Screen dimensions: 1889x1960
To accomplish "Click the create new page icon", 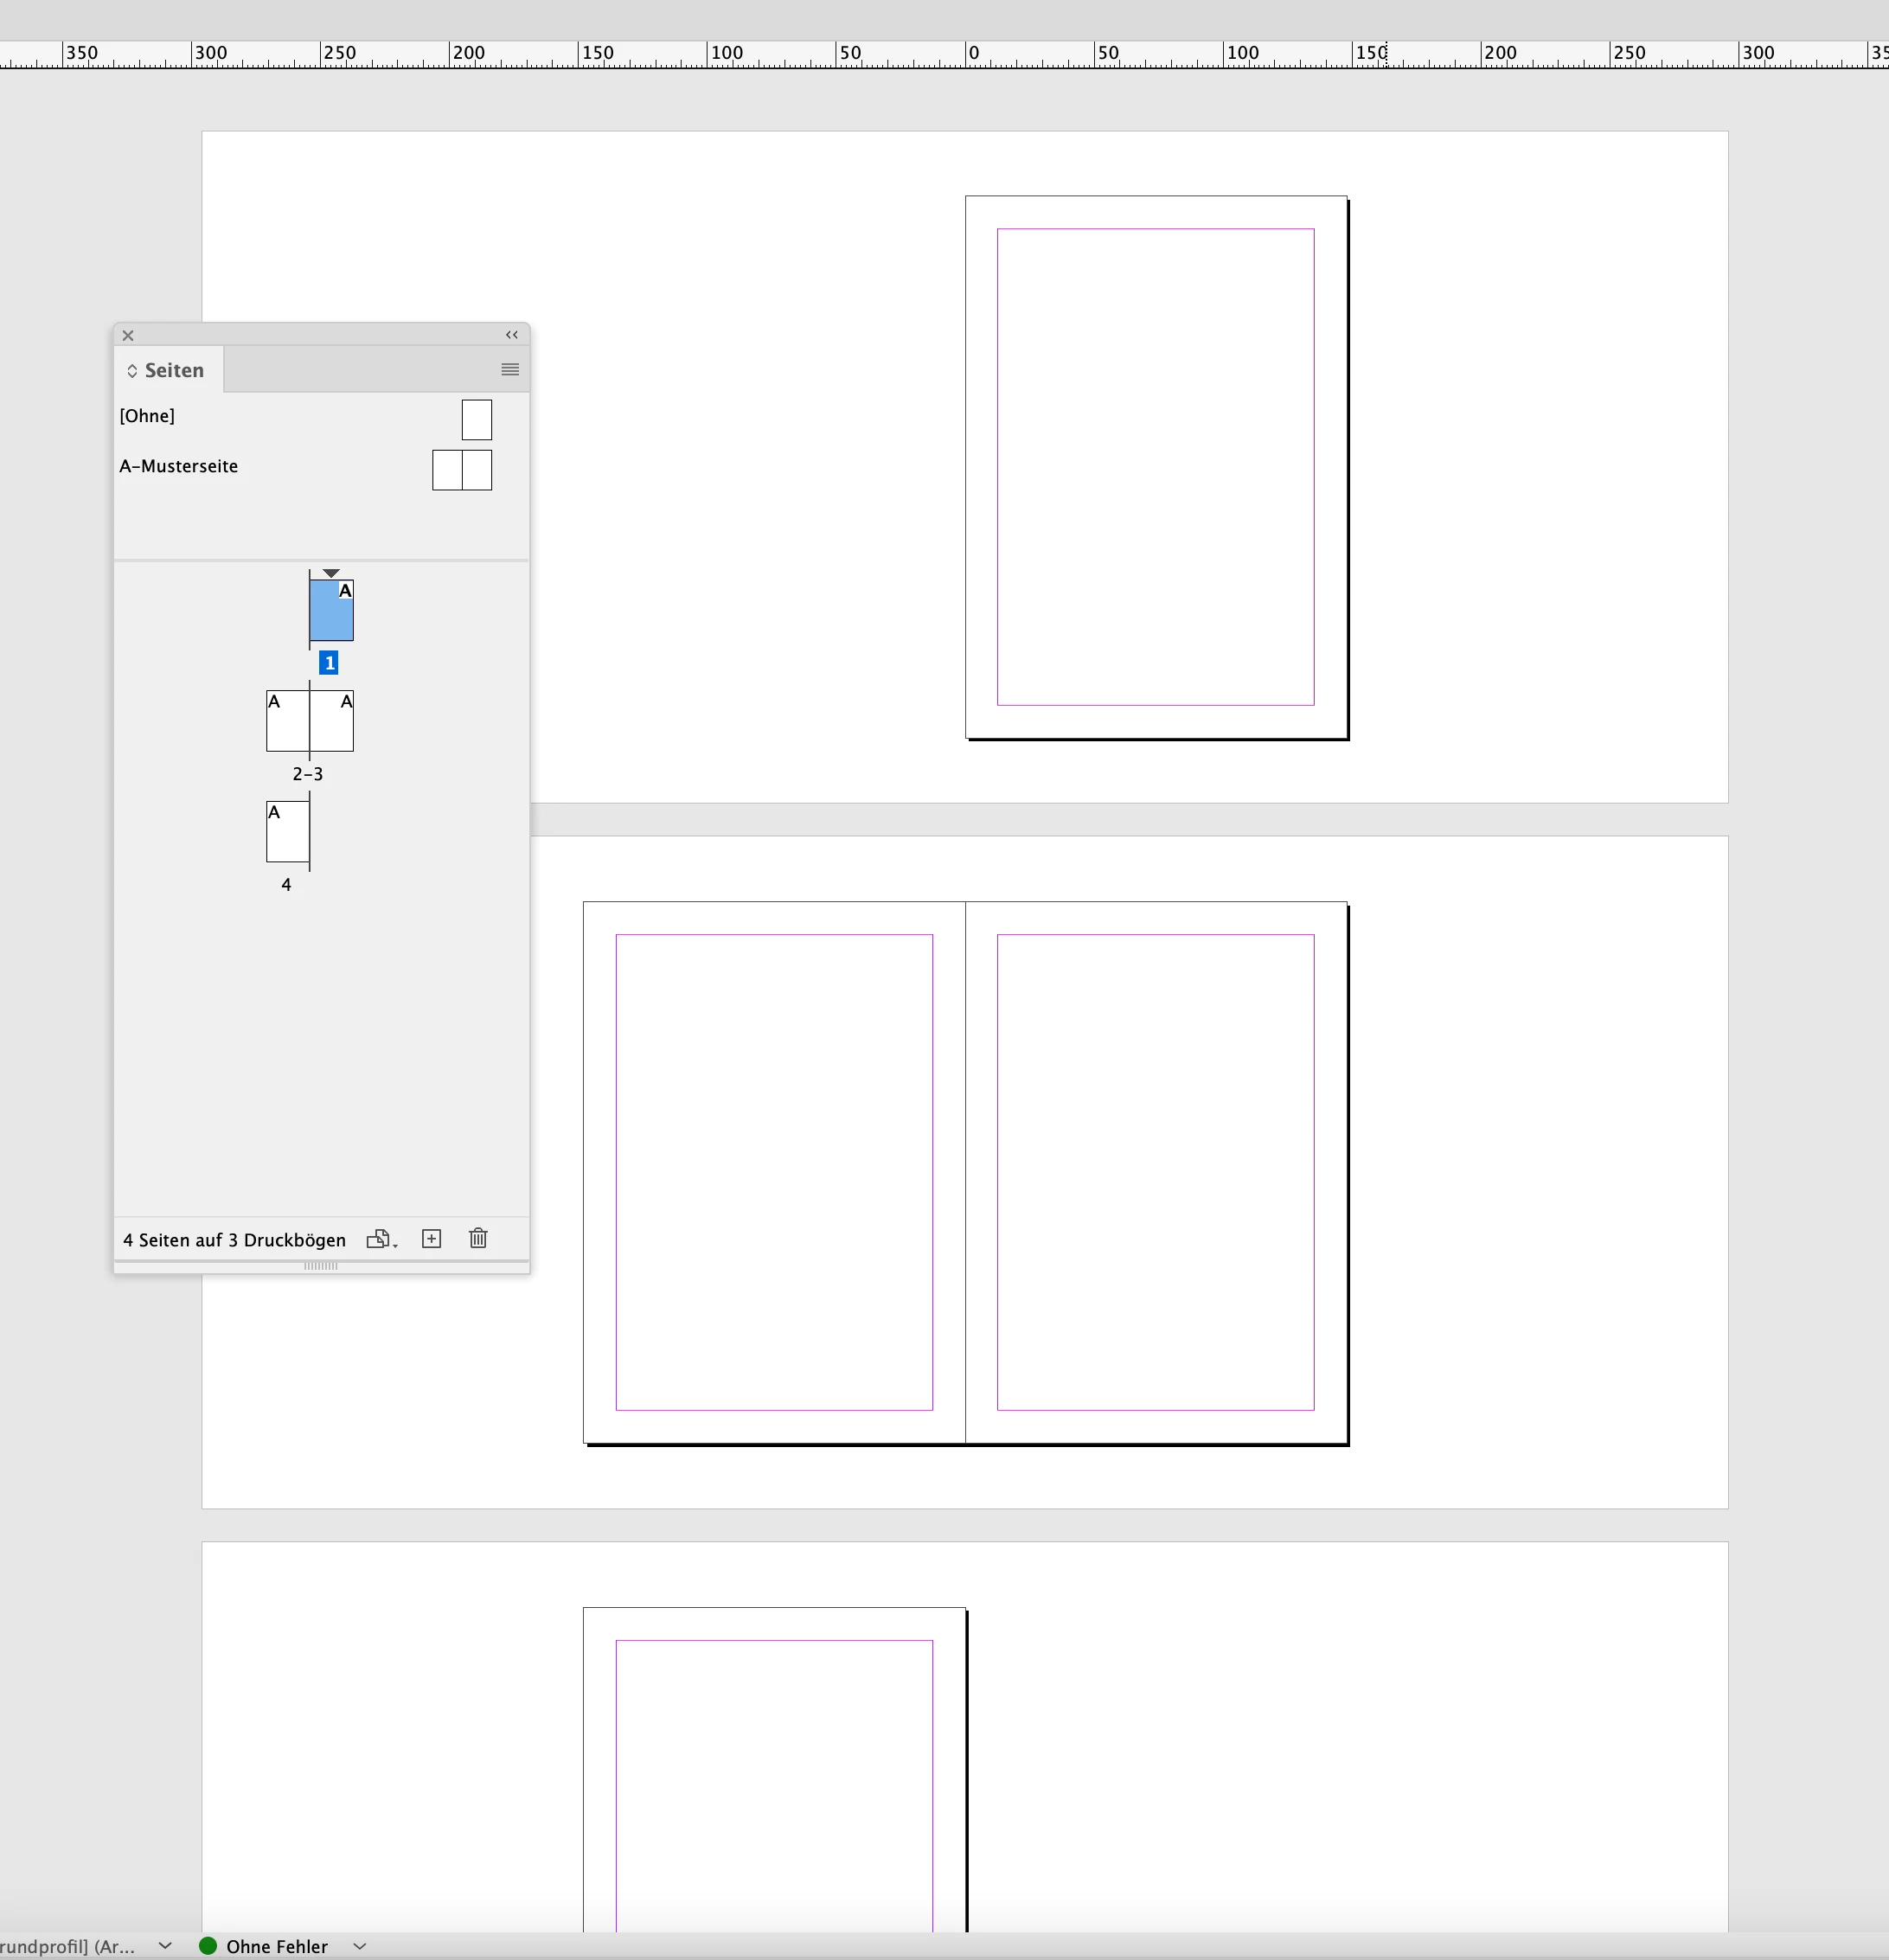I will (431, 1239).
